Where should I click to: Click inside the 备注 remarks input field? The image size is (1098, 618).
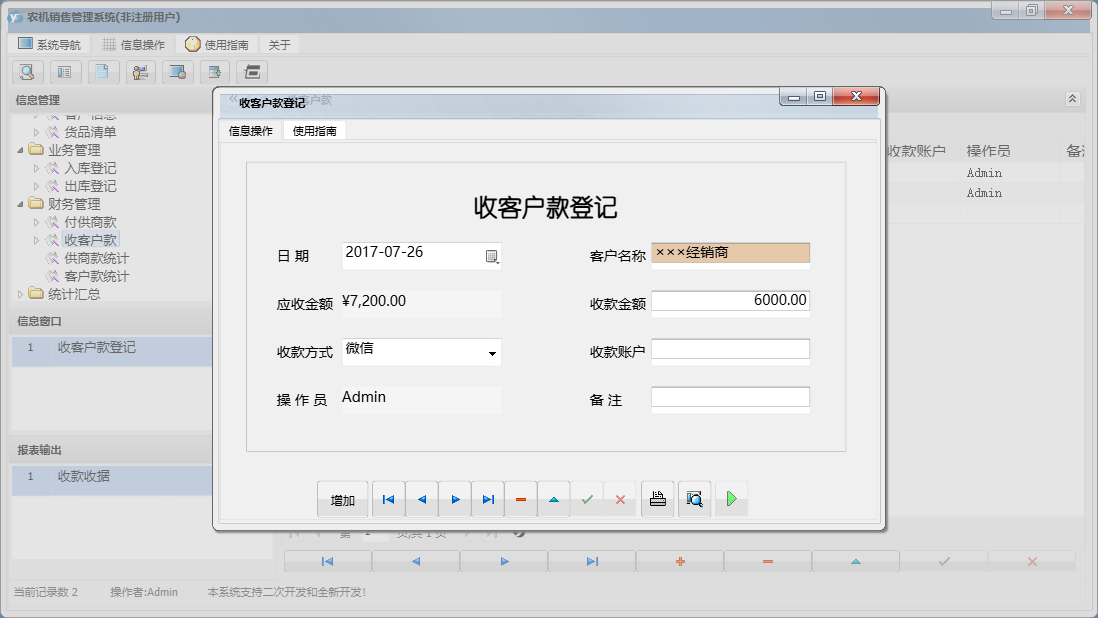click(x=731, y=399)
